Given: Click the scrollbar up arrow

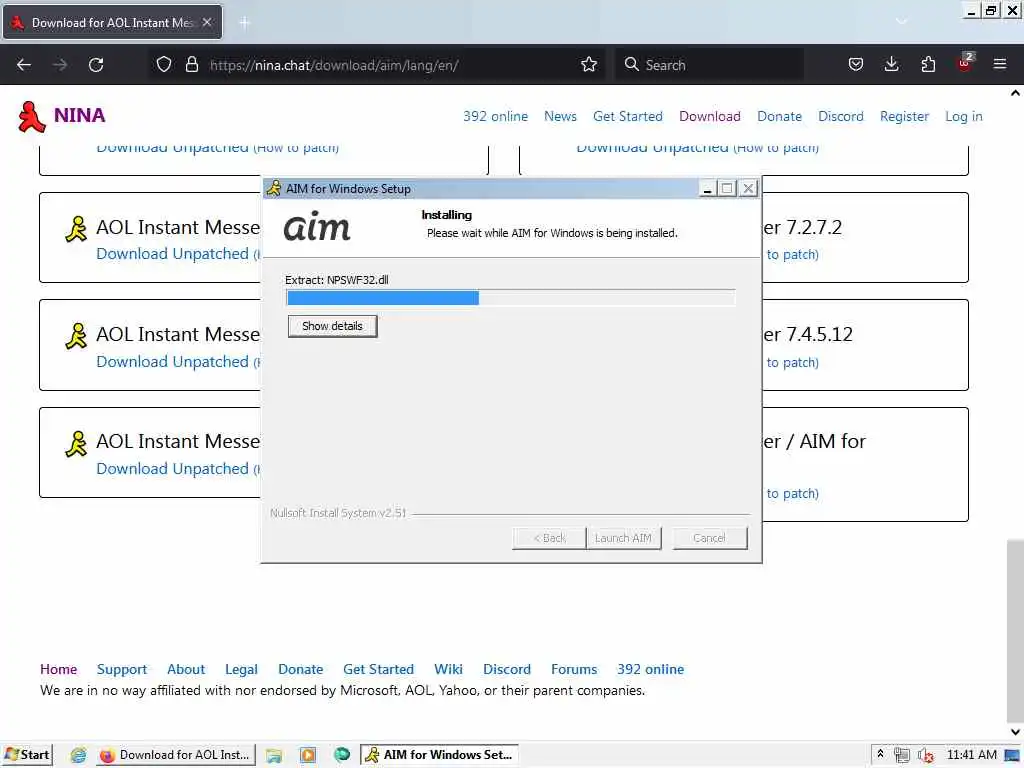Looking at the screenshot, I should (1015, 93).
